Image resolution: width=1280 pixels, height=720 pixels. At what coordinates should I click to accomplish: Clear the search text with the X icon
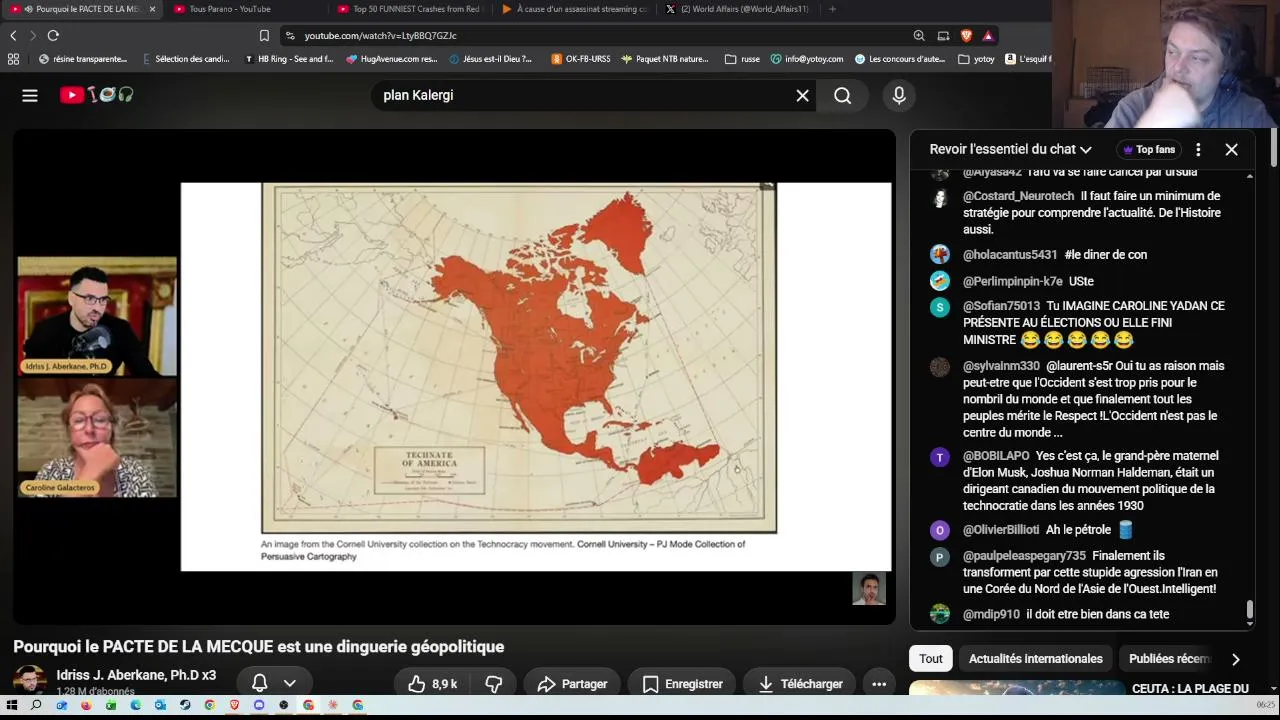point(802,95)
